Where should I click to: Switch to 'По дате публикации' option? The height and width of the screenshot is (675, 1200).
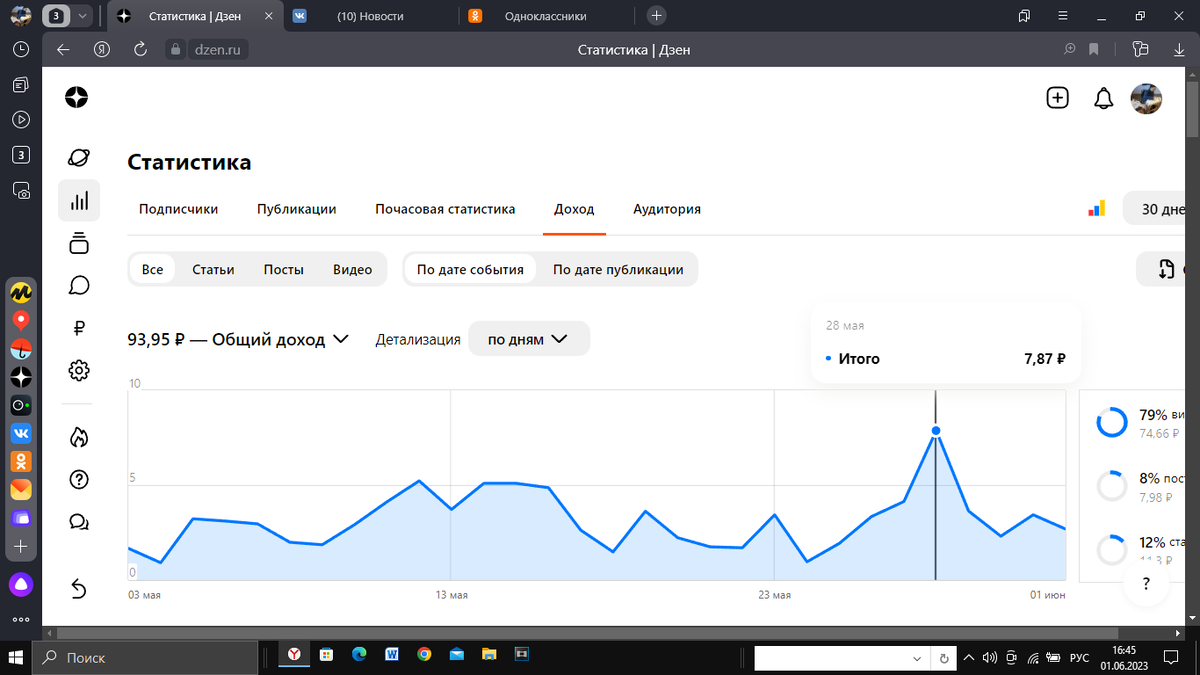pos(618,269)
